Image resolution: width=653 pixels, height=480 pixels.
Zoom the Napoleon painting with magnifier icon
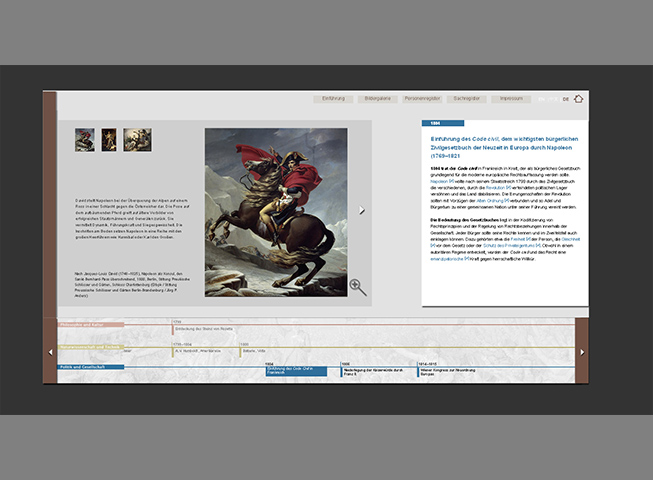tap(358, 287)
